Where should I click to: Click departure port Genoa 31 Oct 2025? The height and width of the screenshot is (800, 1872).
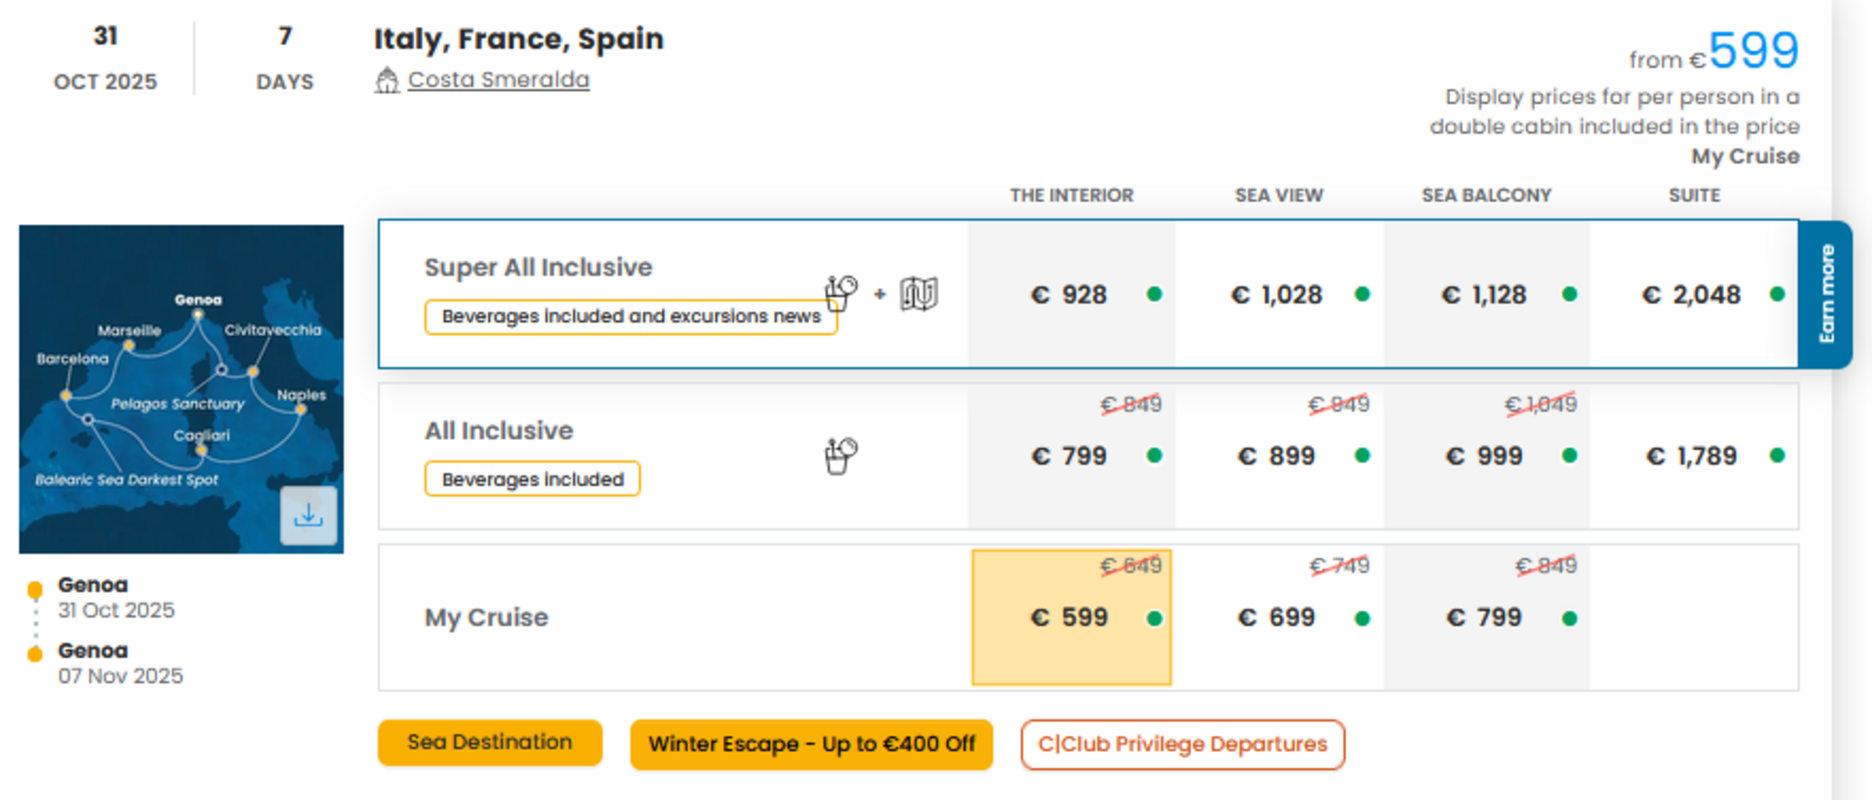click(x=116, y=597)
